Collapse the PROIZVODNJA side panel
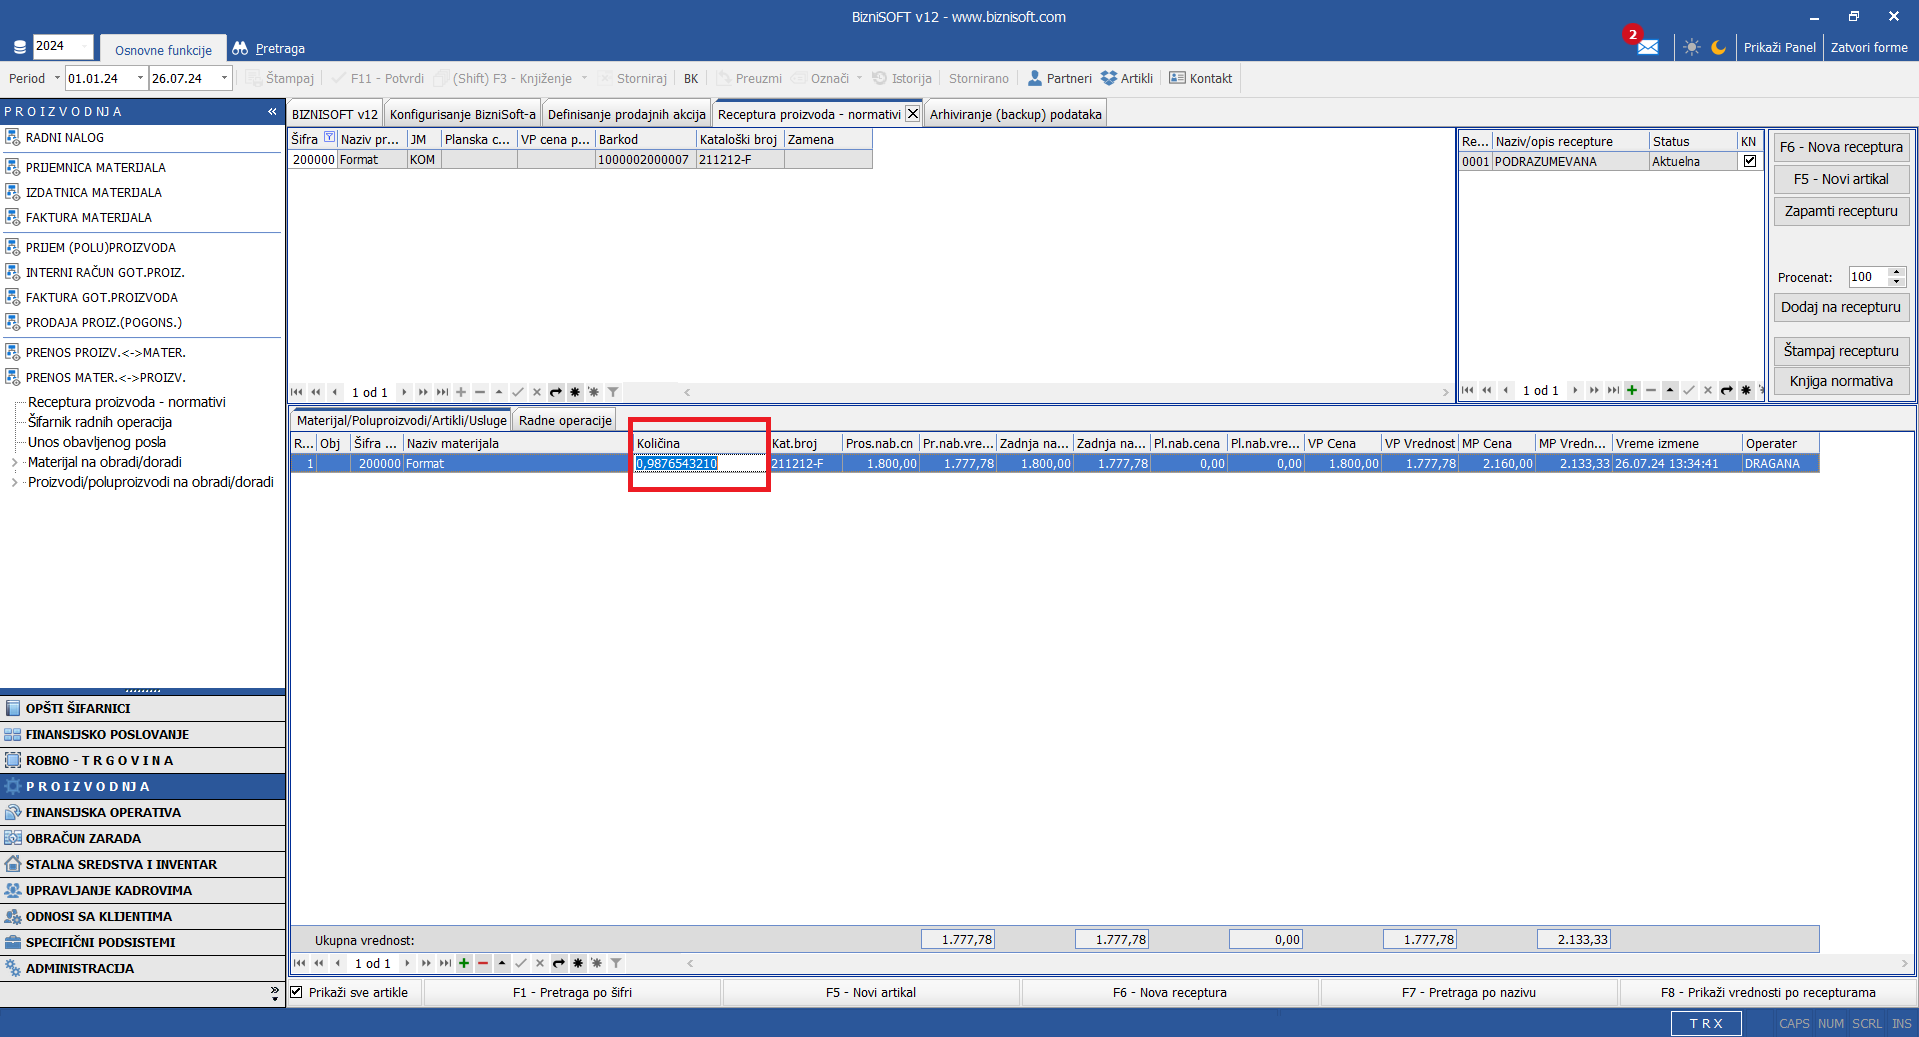Image resolution: width=1919 pixels, height=1037 pixels. (x=272, y=112)
